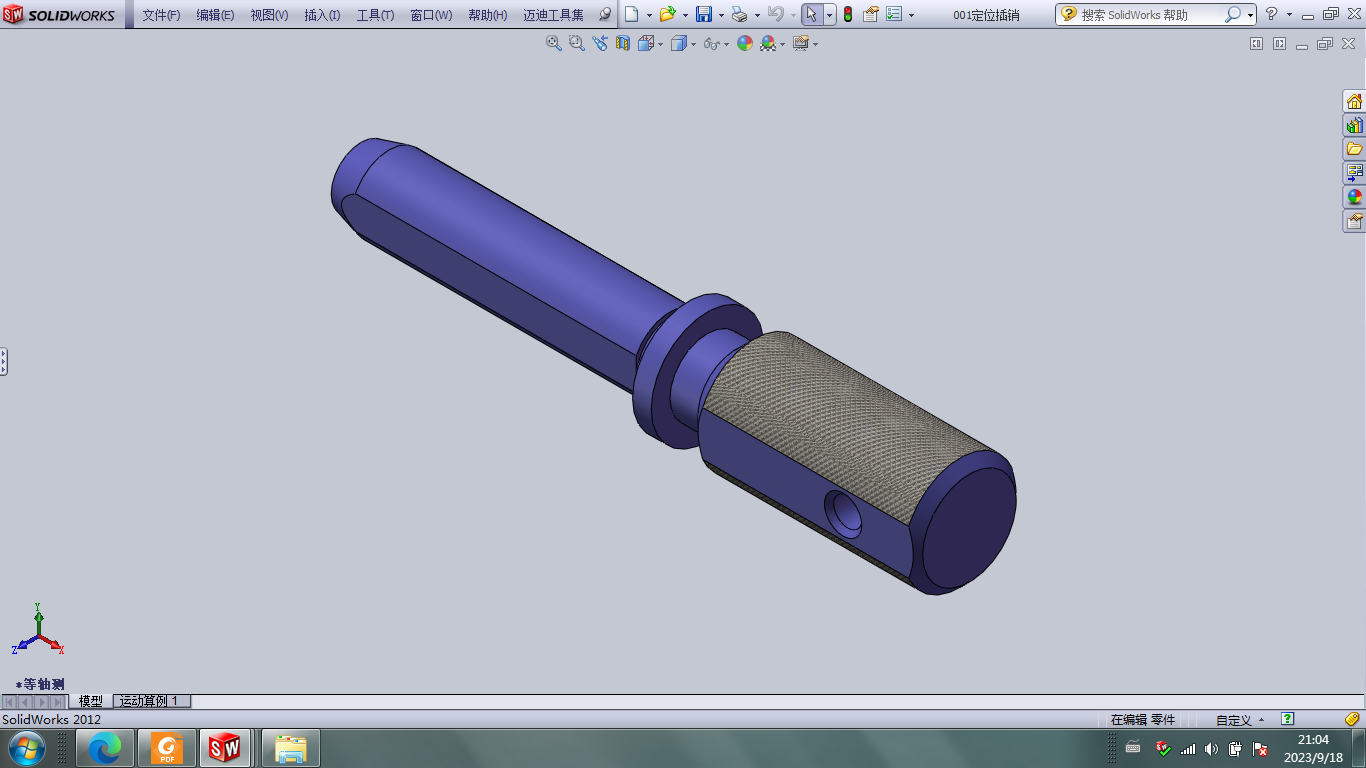
Task: Click the Rebuild traffic light icon
Action: (x=848, y=14)
